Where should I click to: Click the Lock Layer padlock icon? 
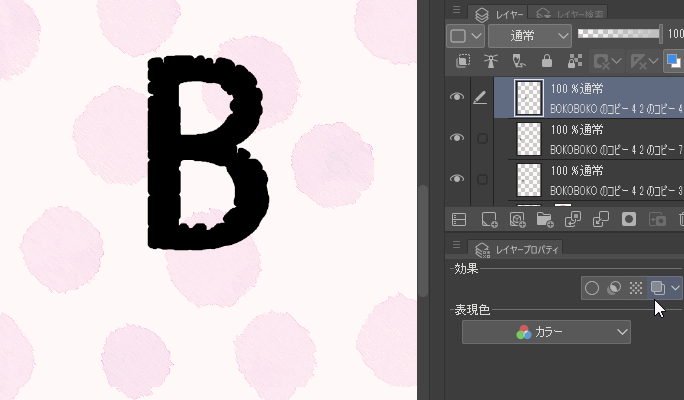(x=546, y=62)
